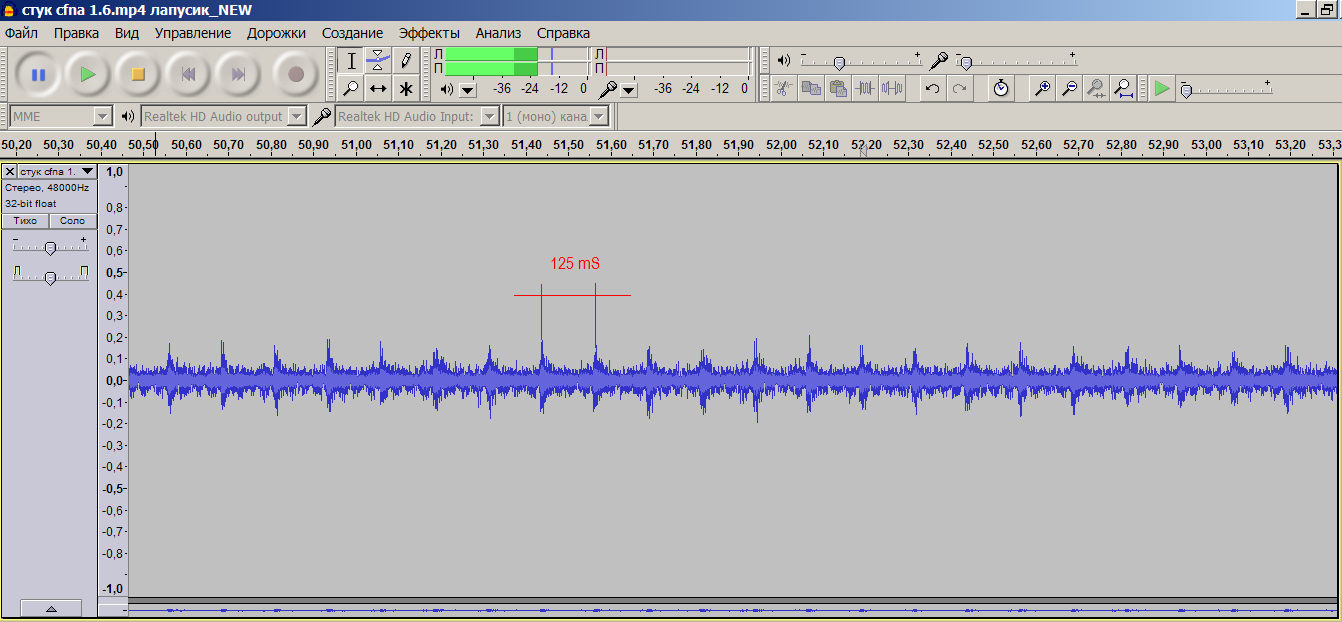Screen dimensions: 1342x622
Task: Activate the Multi-tool asterisk icon
Action: (x=405, y=88)
